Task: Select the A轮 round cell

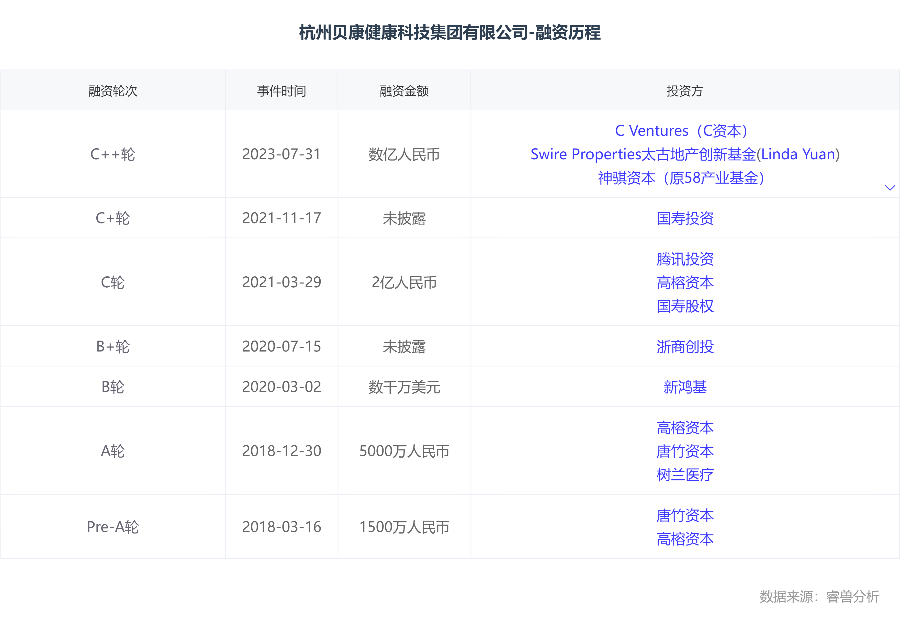Action: (x=112, y=451)
